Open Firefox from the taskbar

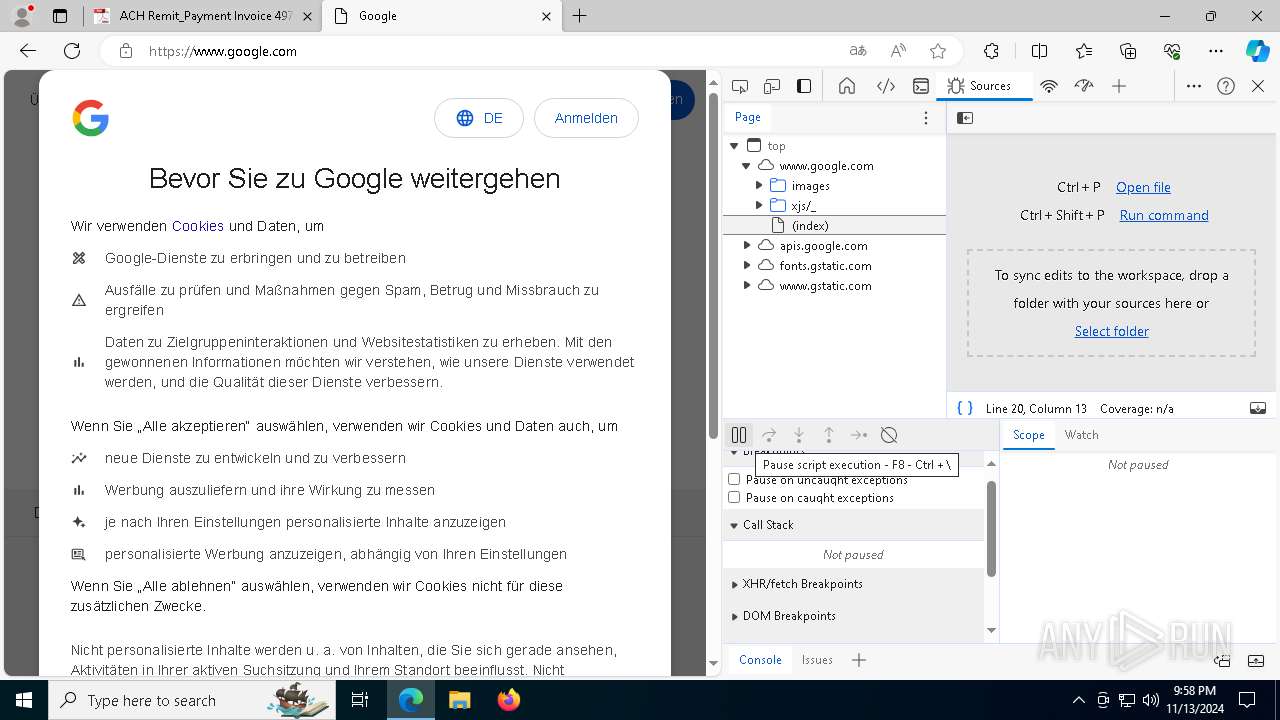[x=509, y=700]
